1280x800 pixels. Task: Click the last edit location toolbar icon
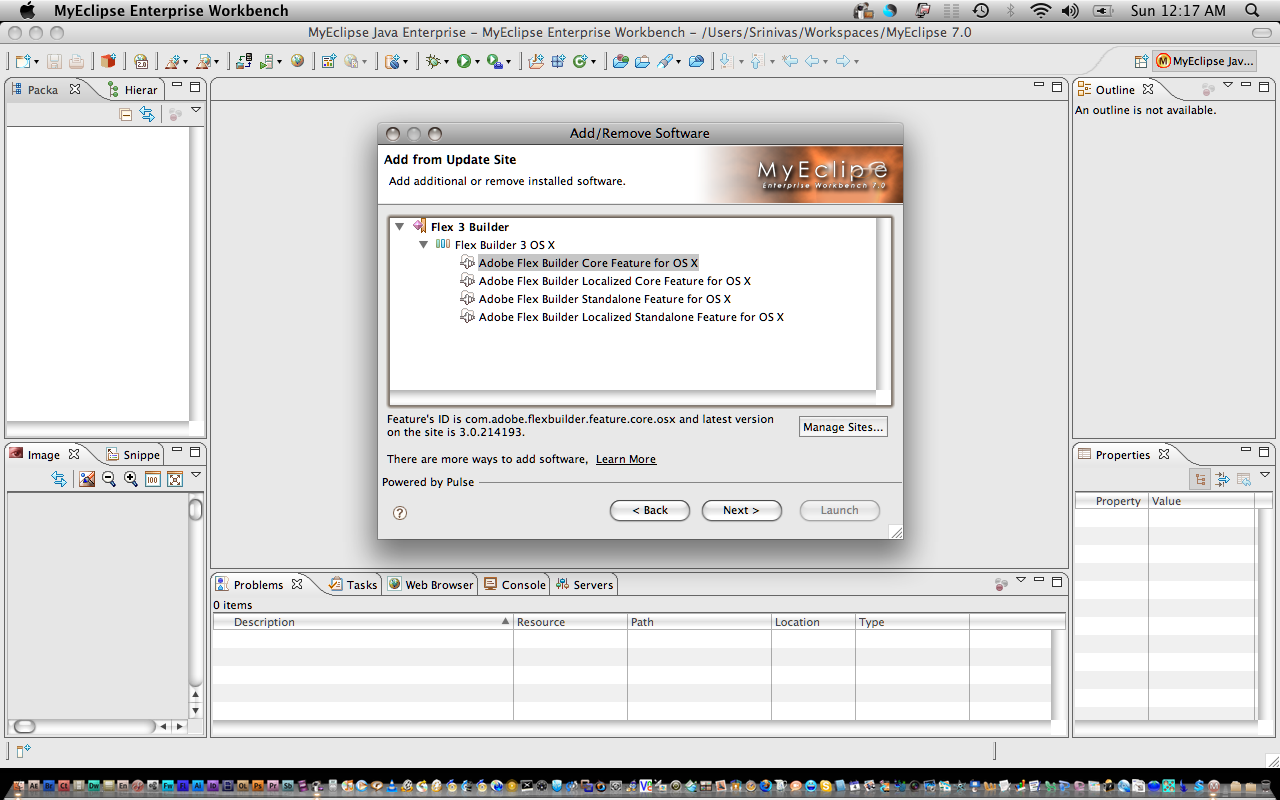790,61
